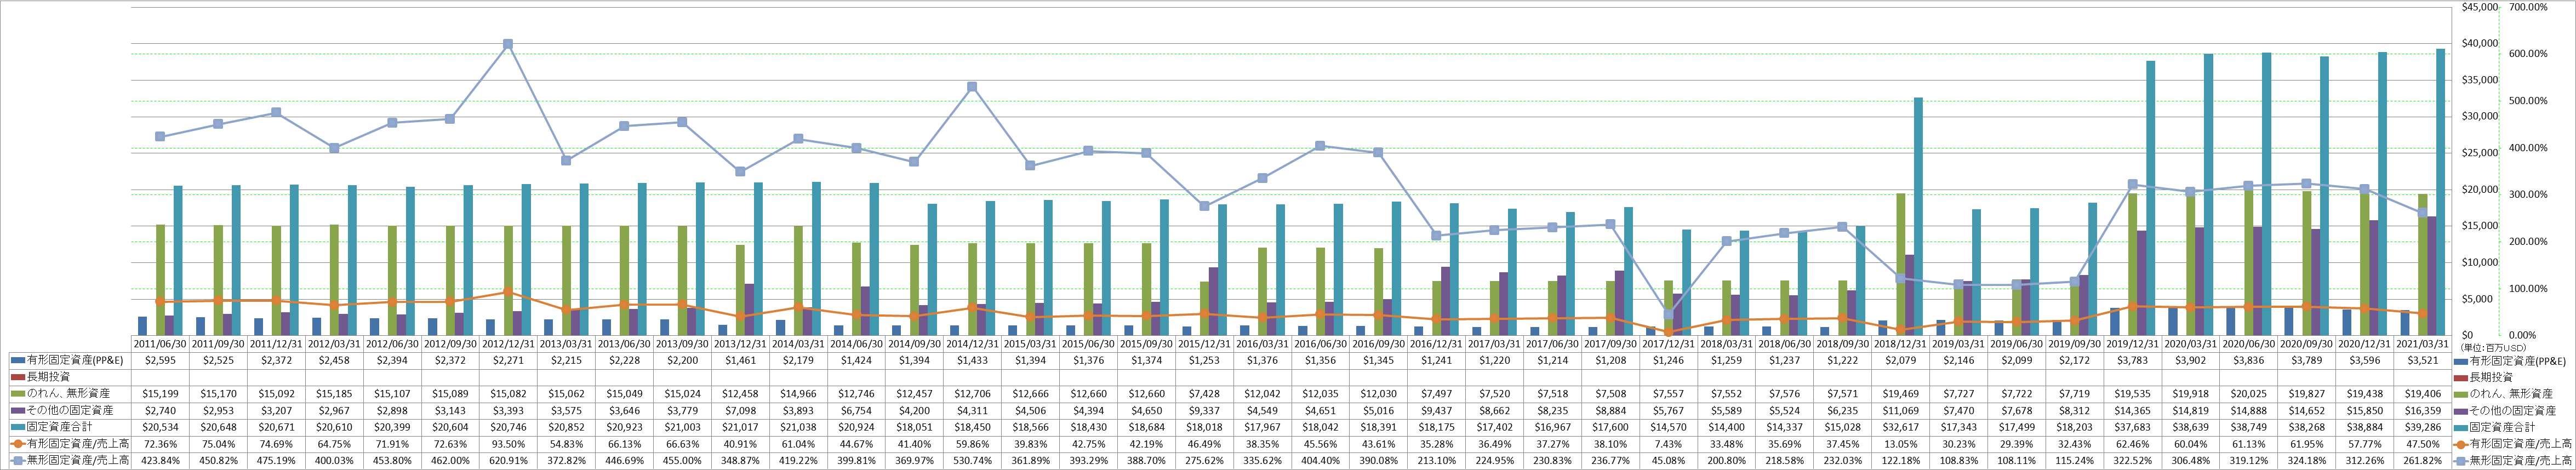2576x470 pixels.
Task: Select the 261.82% cell
Action: point(2422,461)
